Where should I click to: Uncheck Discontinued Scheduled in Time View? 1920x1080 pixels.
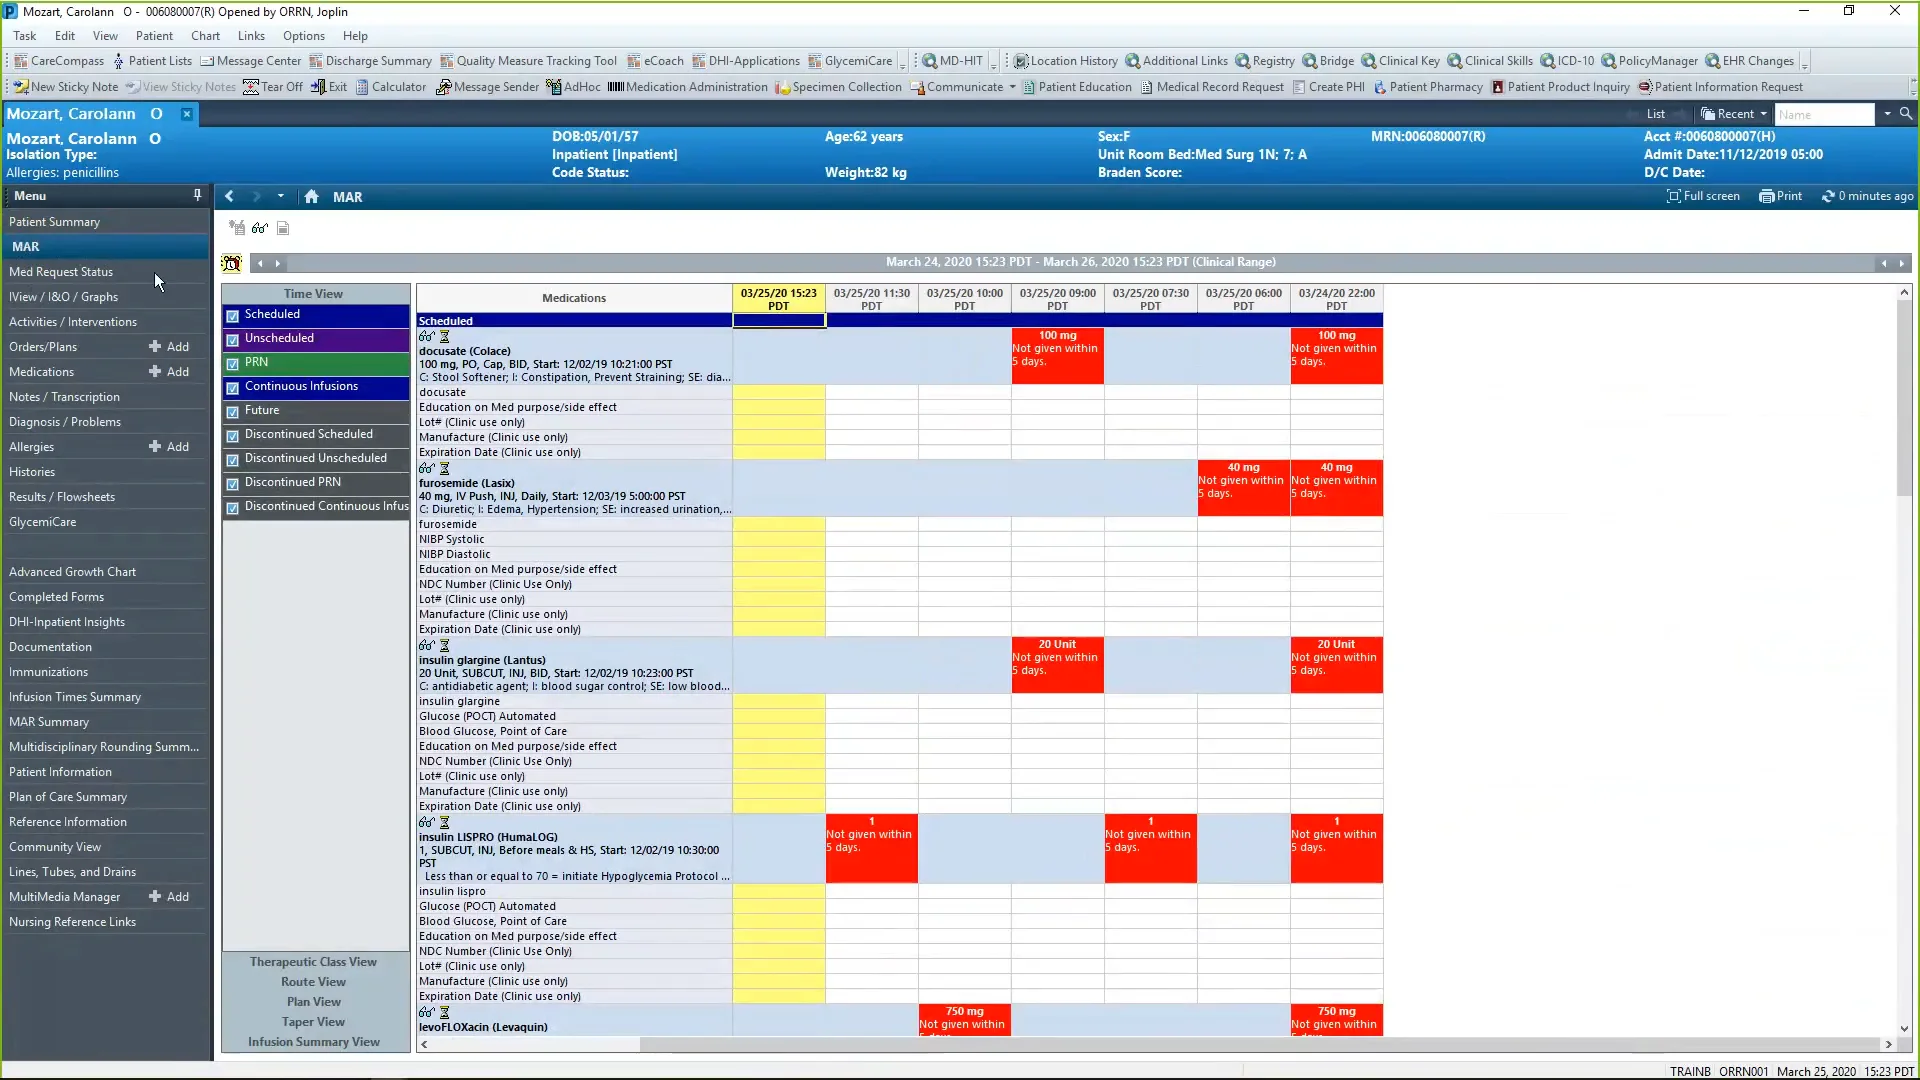(x=233, y=436)
